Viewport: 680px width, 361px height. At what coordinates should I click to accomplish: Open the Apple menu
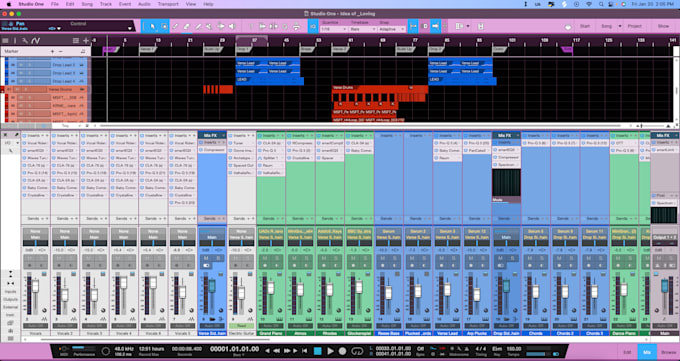(x=9, y=4)
